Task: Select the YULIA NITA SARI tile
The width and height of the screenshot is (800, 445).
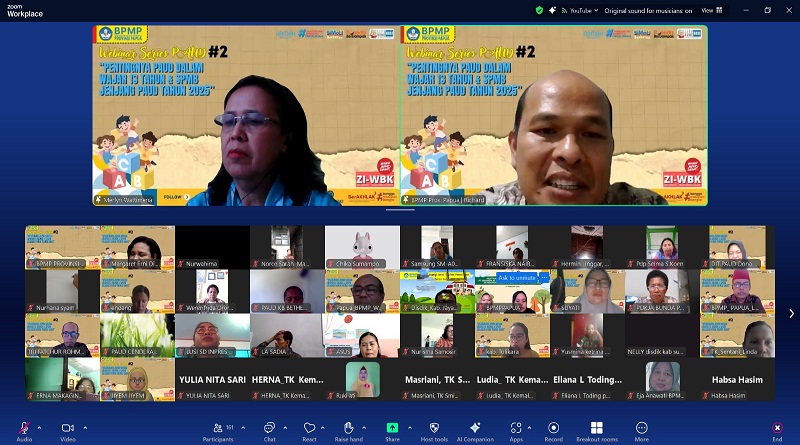Action: coord(212,380)
